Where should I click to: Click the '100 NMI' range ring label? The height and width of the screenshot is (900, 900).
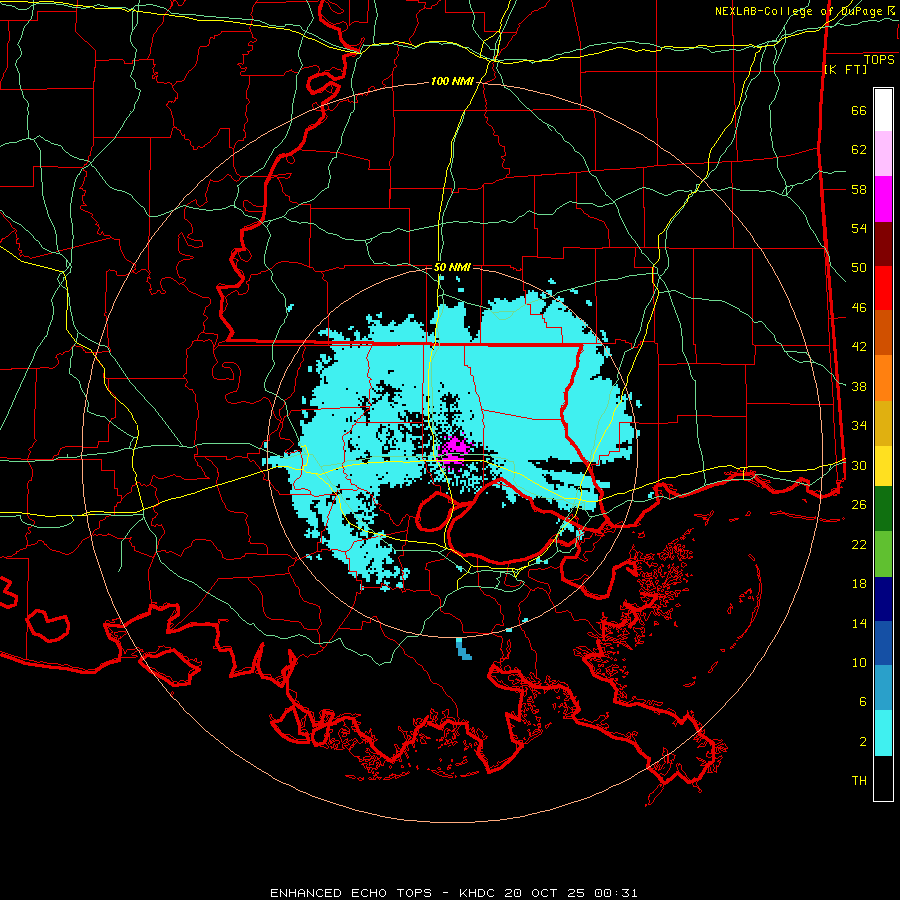(x=452, y=81)
